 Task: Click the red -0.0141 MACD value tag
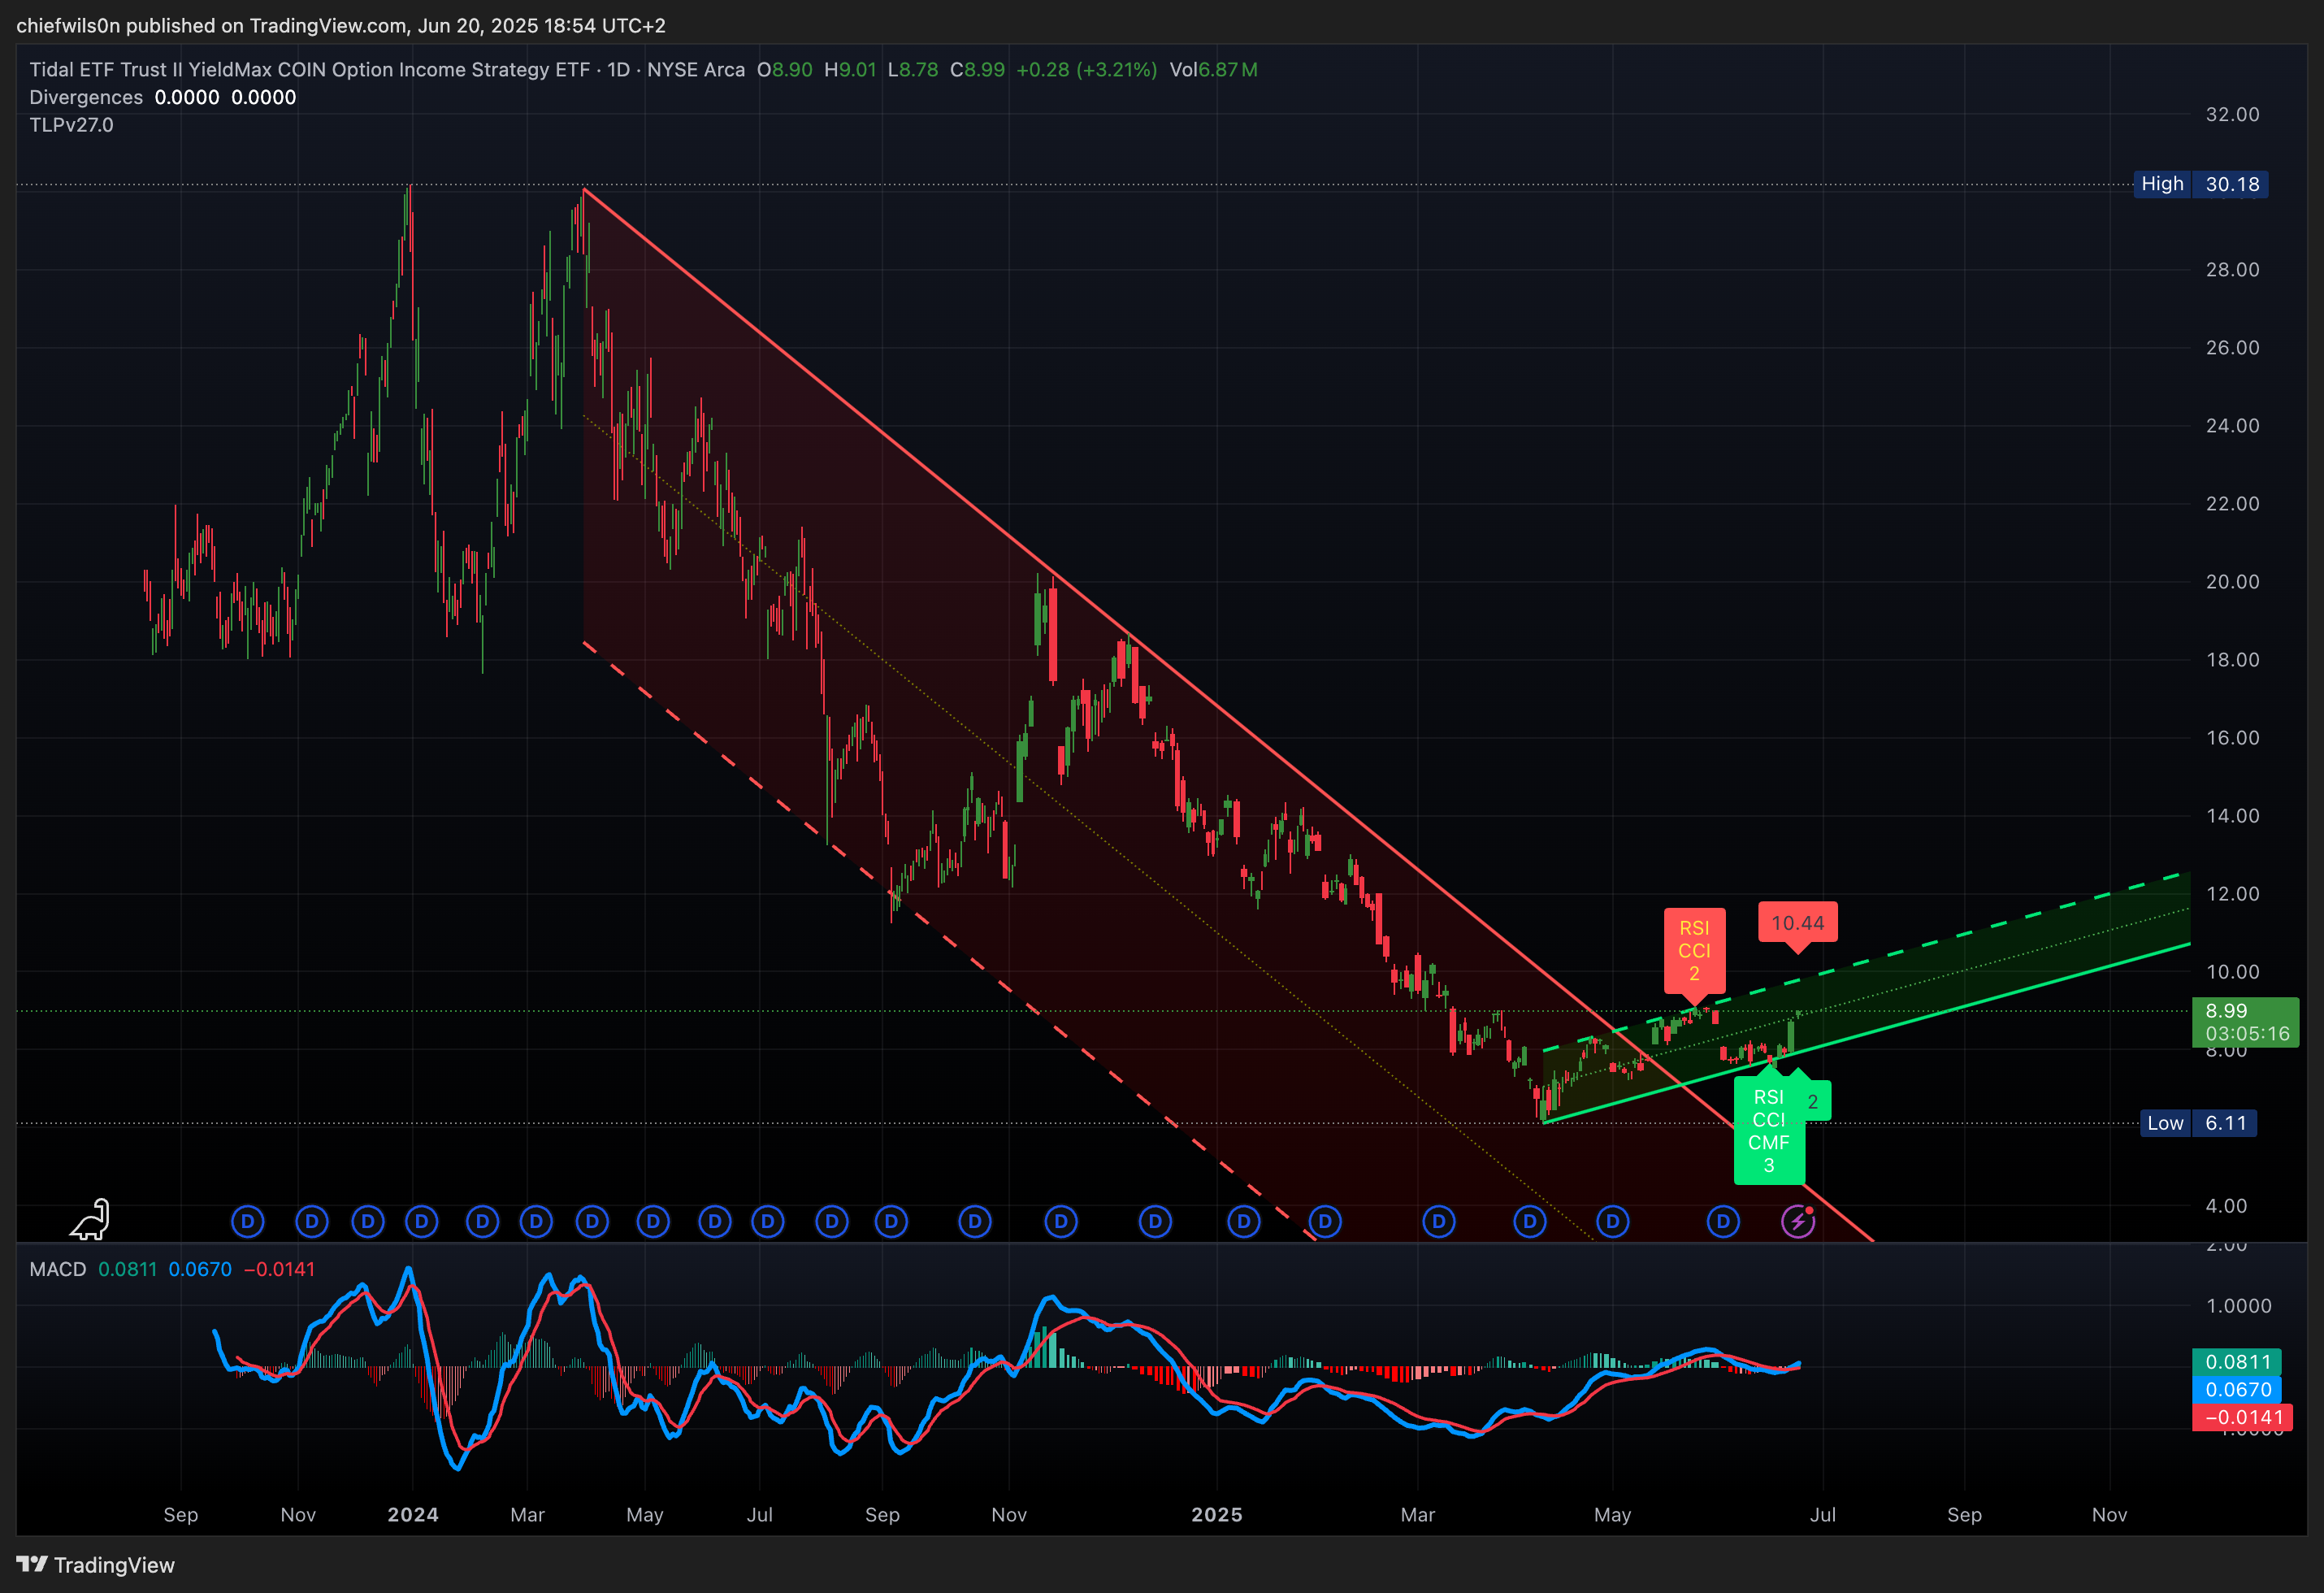(x=2243, y=1417)
